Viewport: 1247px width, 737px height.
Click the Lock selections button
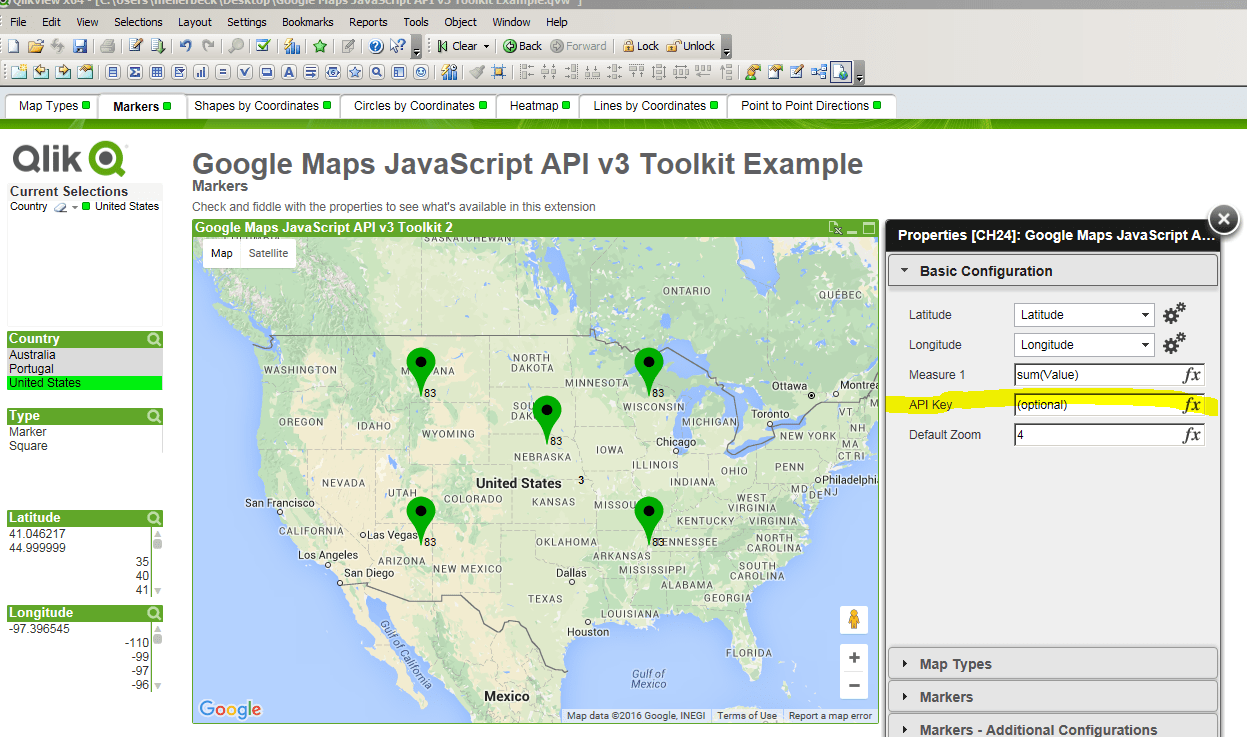(640, 46)
